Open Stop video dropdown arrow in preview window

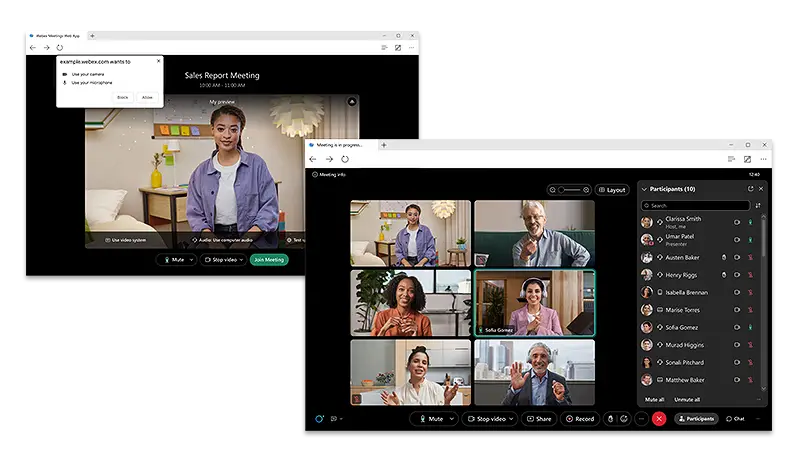point(241,260)
